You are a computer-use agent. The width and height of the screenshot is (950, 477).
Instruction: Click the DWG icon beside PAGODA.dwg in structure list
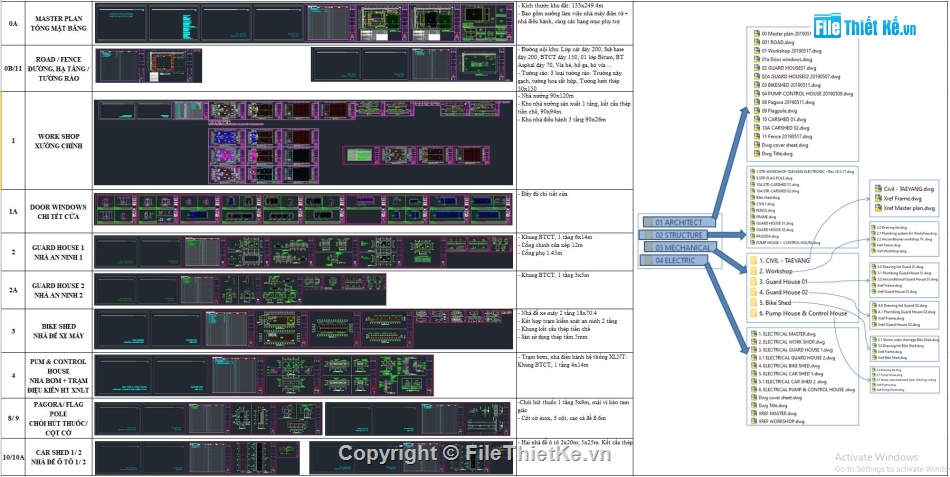(752, 236)
